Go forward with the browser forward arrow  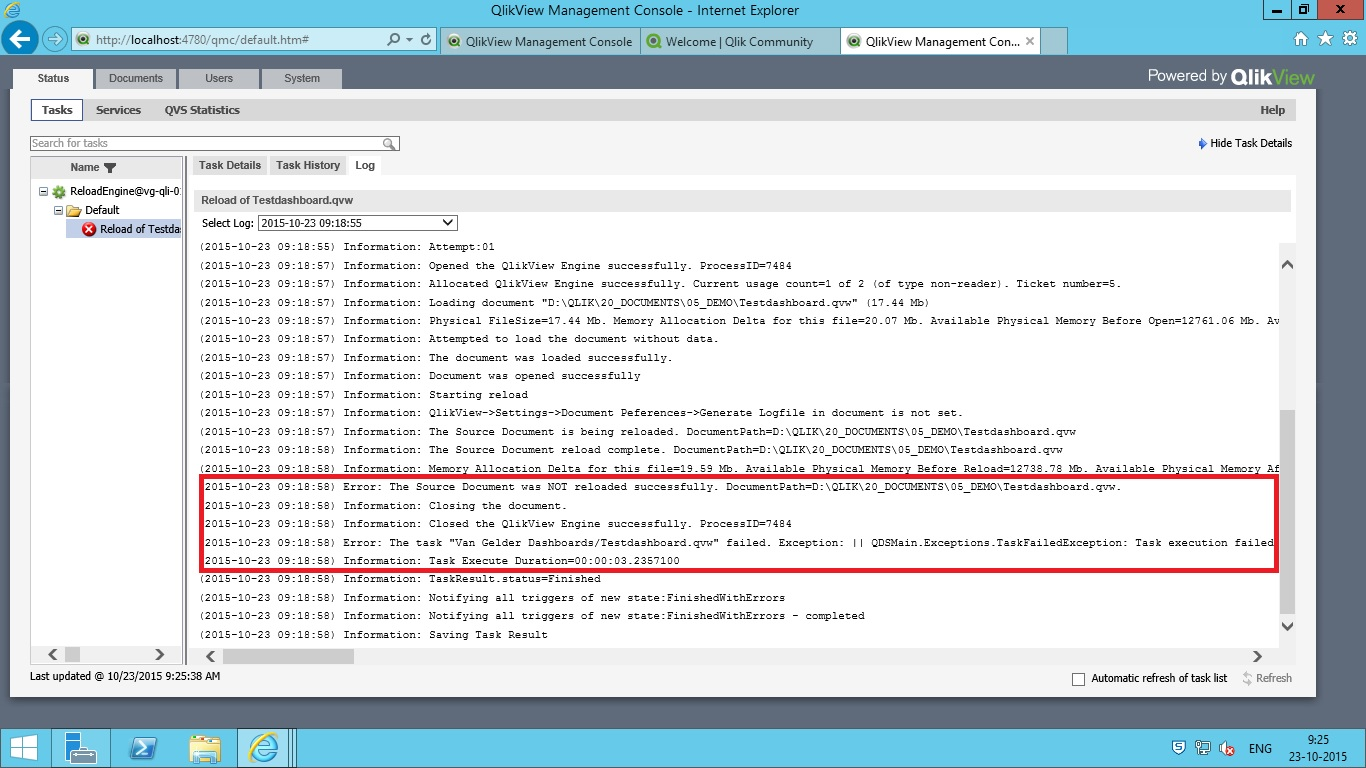[x=56, y=40]
